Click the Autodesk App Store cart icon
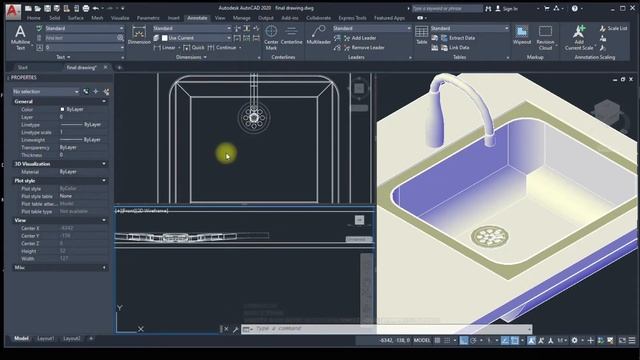640x360 pixels. [547, 8]
